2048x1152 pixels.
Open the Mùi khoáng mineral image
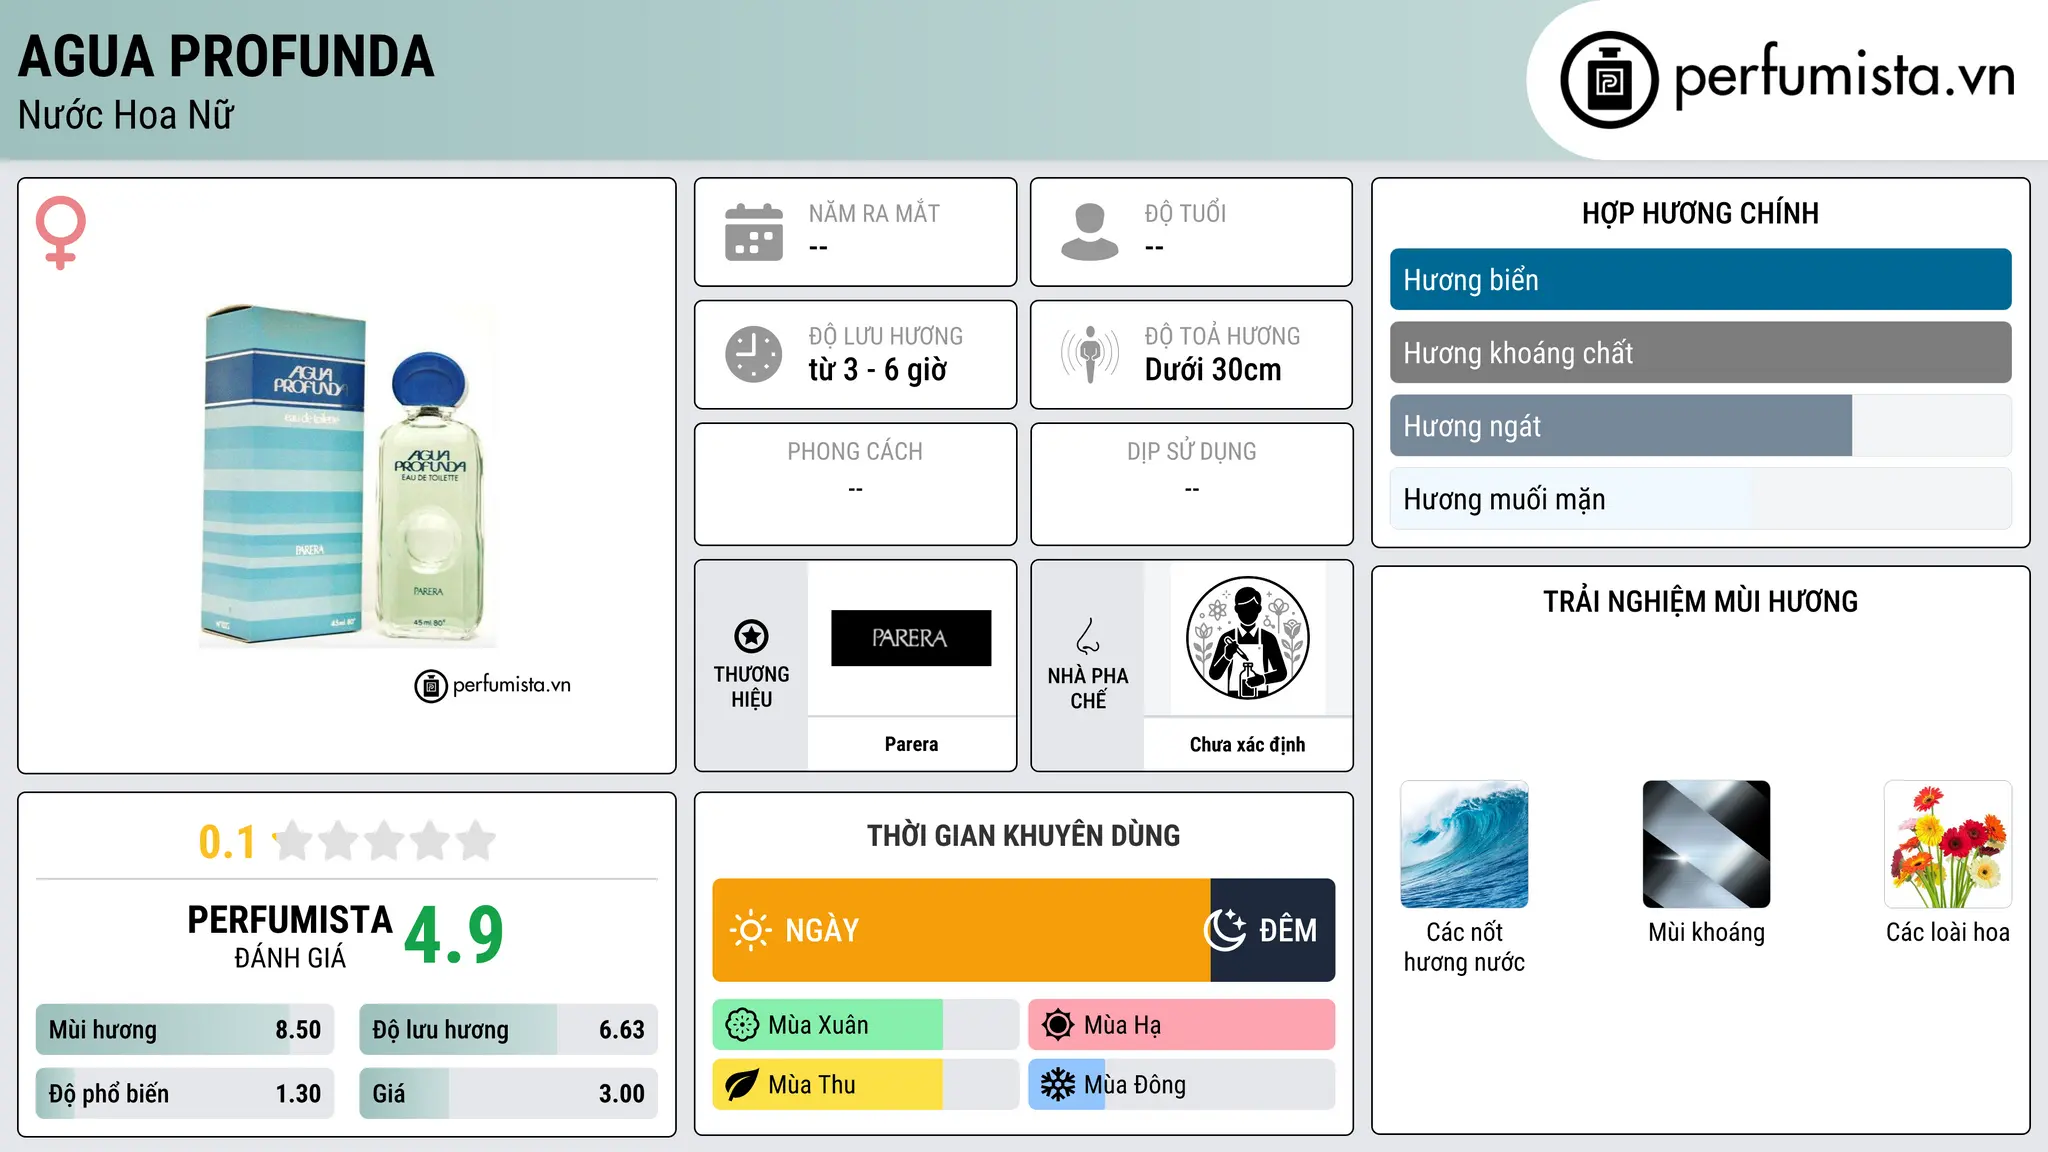1706,844
